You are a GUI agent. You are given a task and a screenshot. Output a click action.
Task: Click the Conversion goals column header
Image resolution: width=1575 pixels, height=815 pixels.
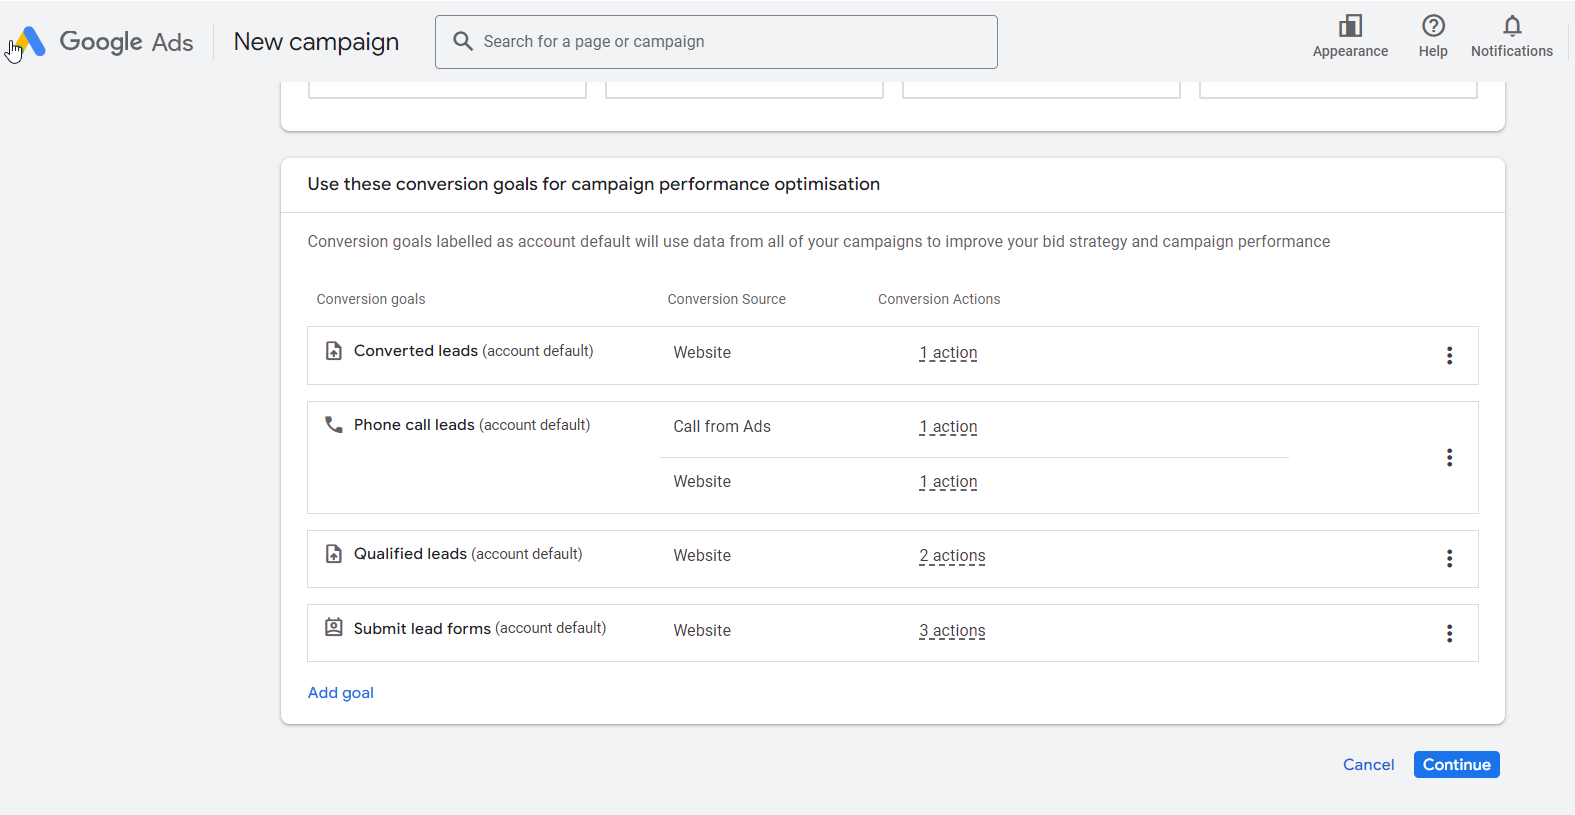[371, 299]
